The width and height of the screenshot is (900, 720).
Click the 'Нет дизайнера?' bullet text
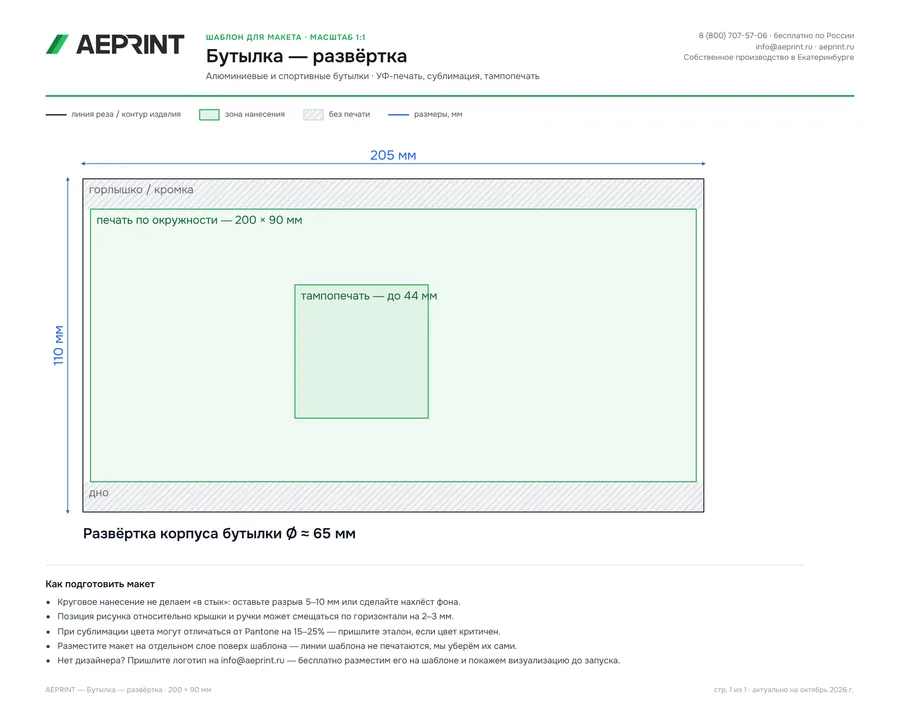click(x=339, y=660)
